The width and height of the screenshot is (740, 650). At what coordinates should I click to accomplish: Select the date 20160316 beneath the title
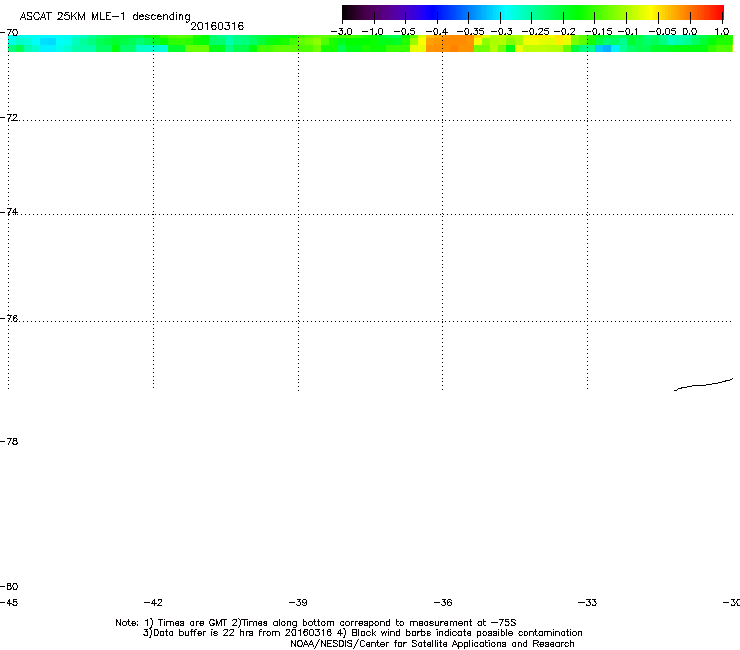tap(217, 26)
